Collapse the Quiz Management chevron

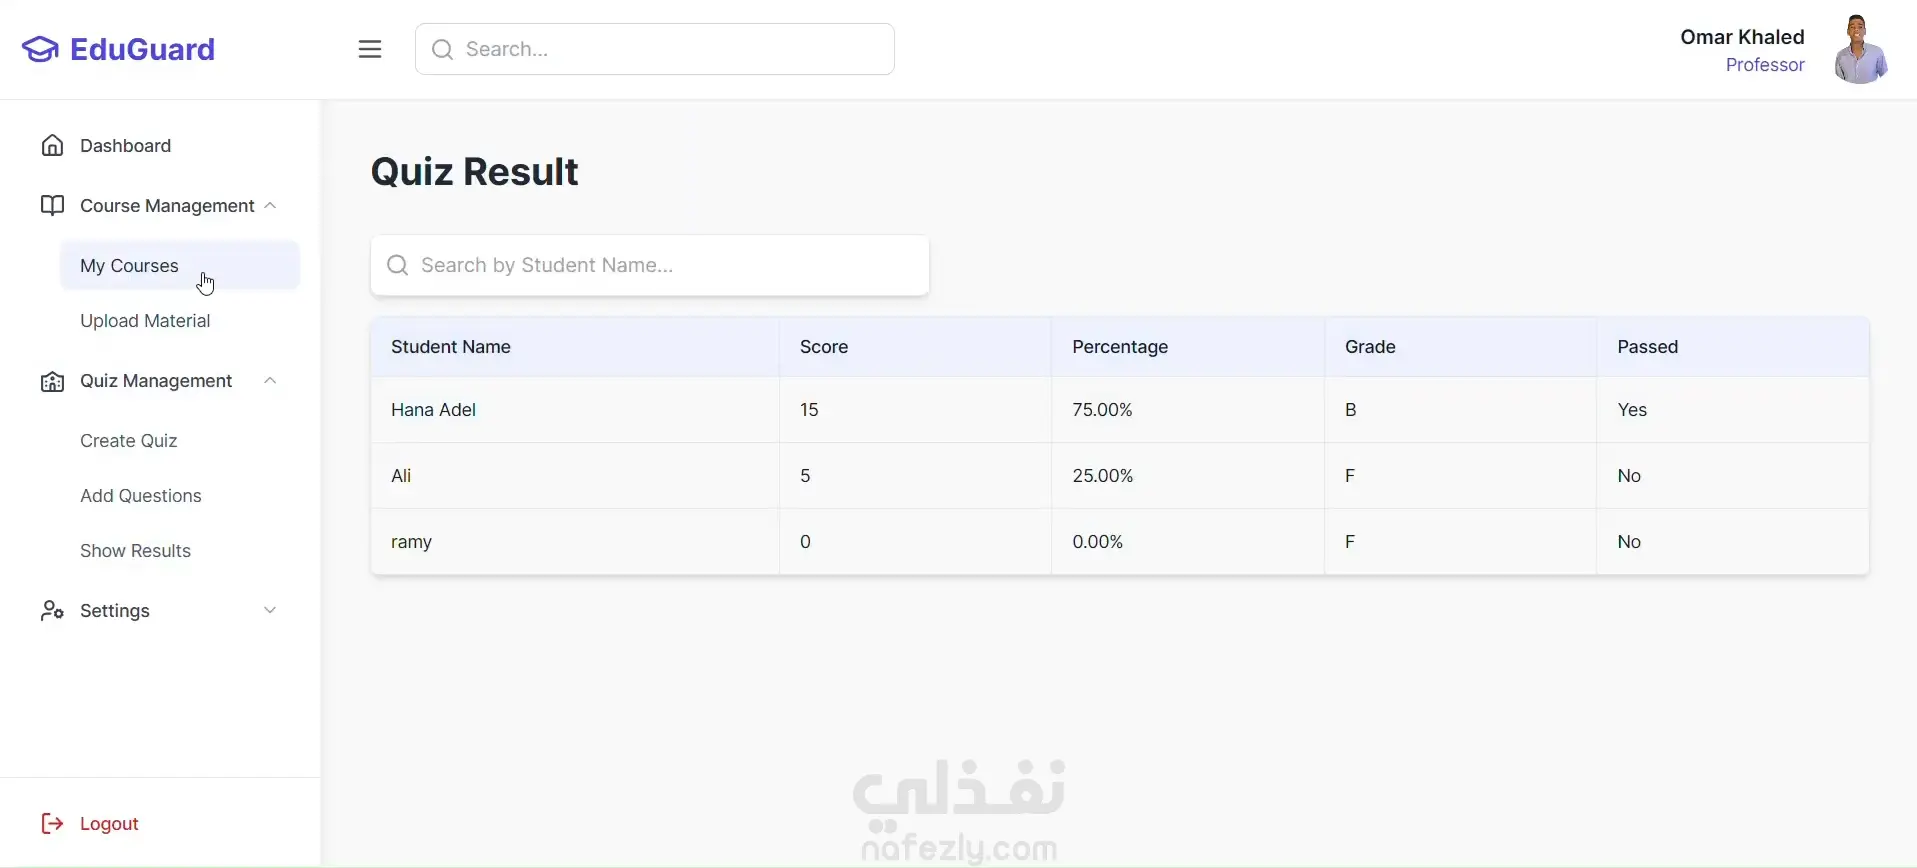coord(270,381)
